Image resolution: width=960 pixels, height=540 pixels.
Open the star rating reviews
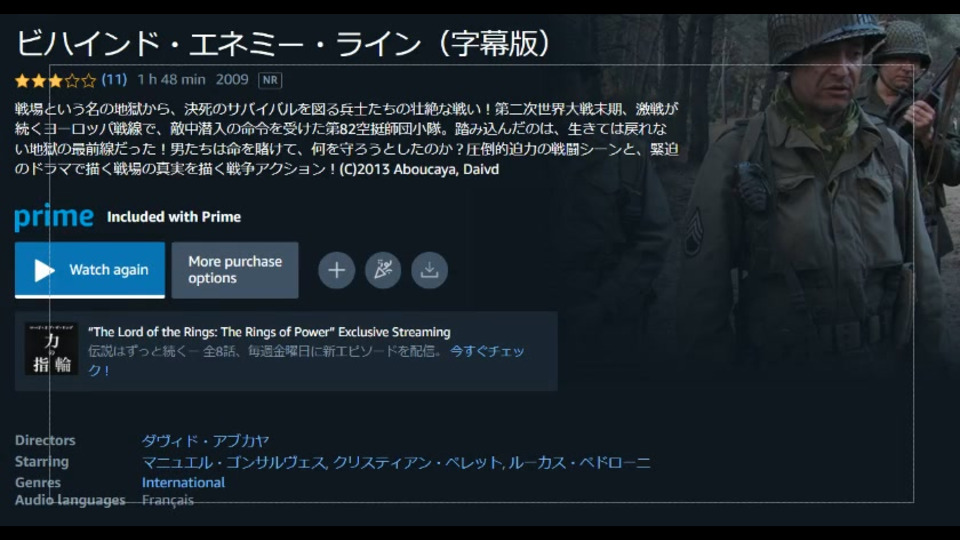[55, 80]
